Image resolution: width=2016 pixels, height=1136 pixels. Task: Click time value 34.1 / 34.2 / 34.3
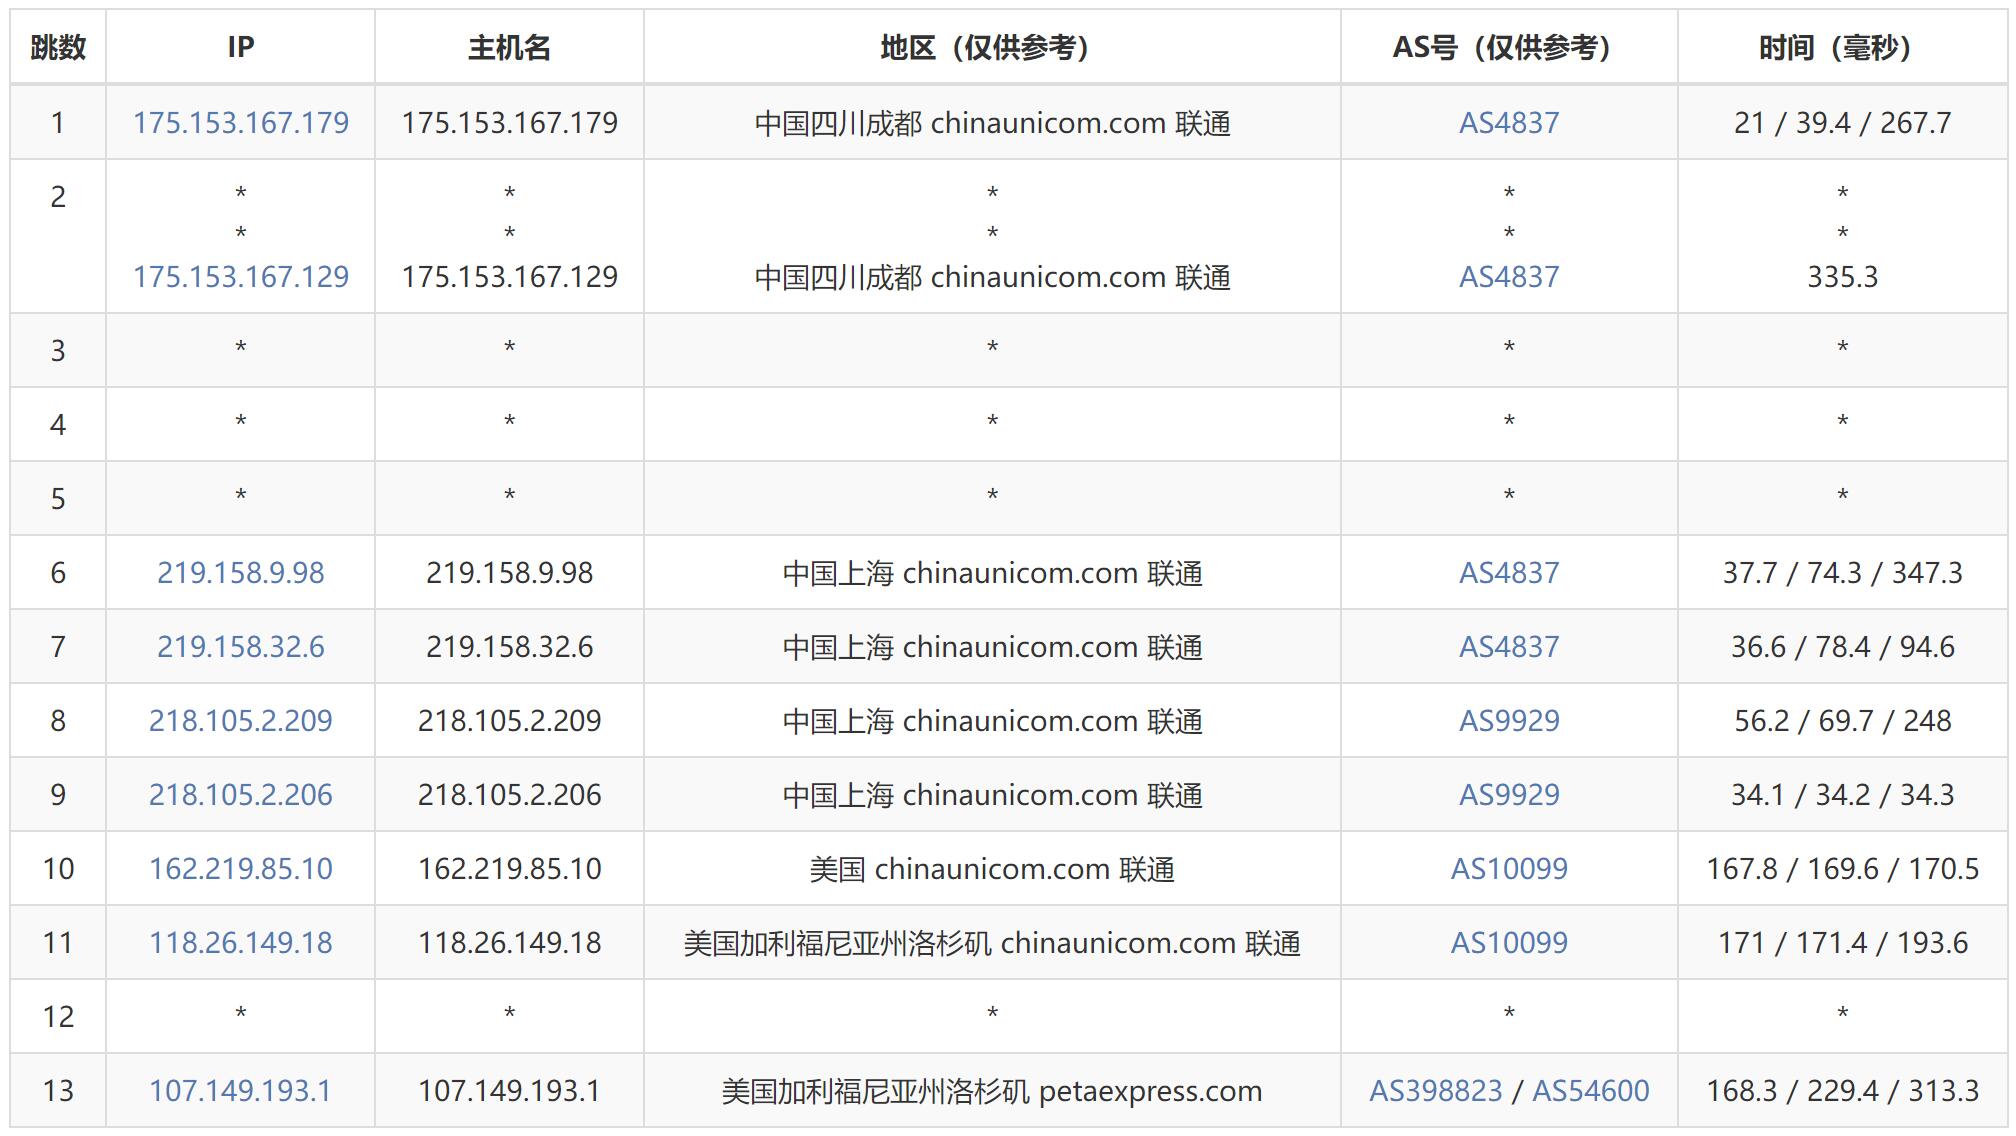pos(1843,795)
